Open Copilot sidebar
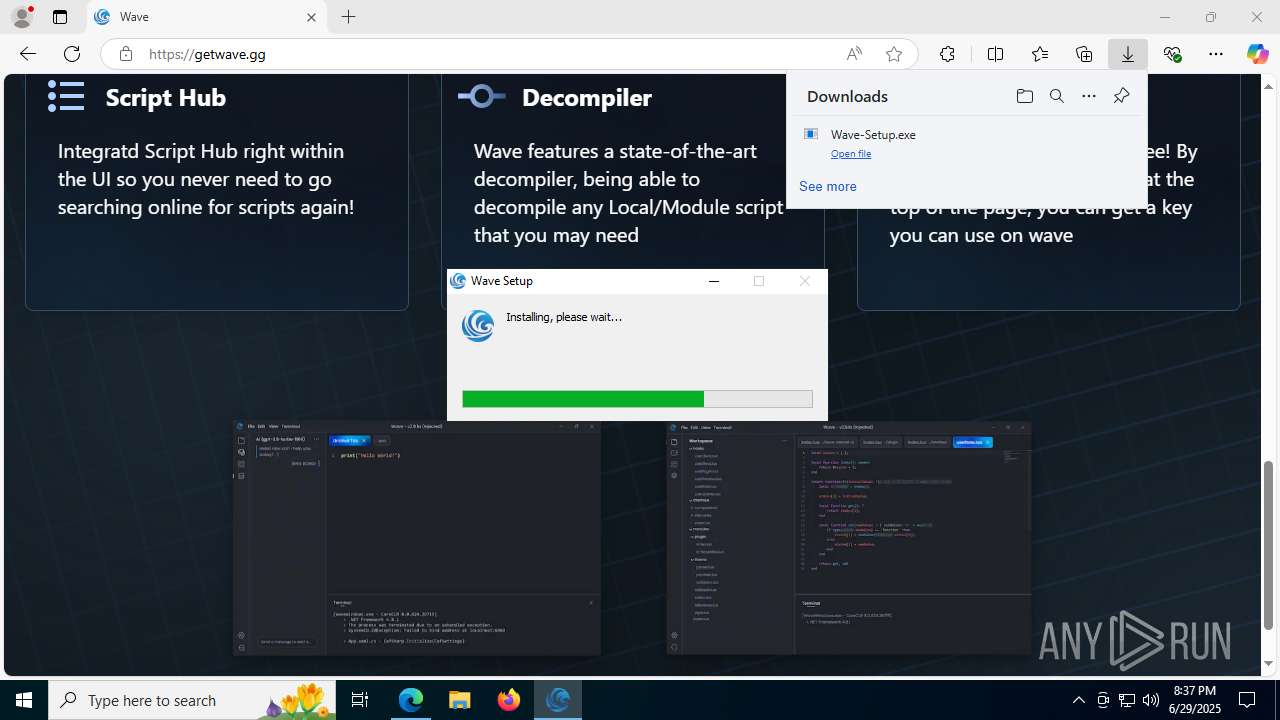Viewport: 1280px width, 720px height. [1258, 54]
